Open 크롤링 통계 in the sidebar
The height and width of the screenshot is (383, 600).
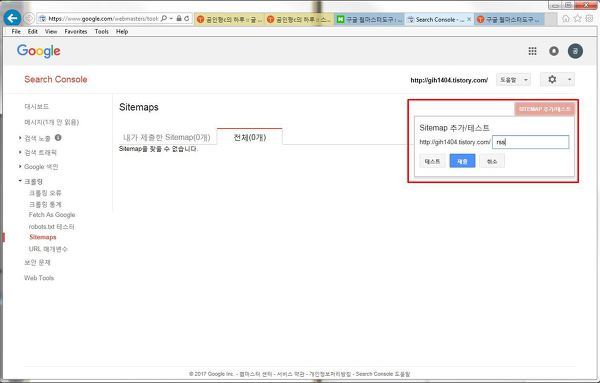pyautogui.click(x=45, y=204)
